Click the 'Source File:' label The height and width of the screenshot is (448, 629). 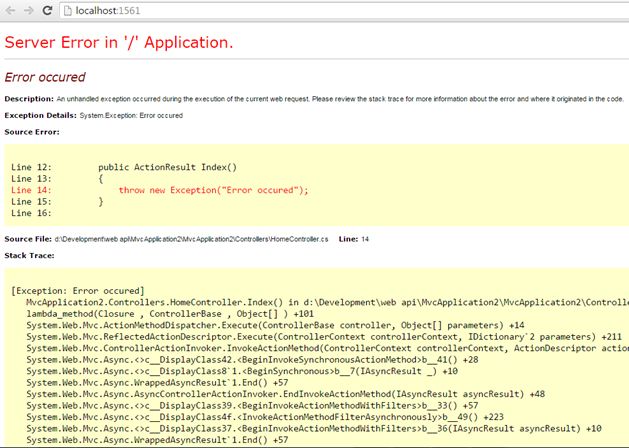(28, 239)
